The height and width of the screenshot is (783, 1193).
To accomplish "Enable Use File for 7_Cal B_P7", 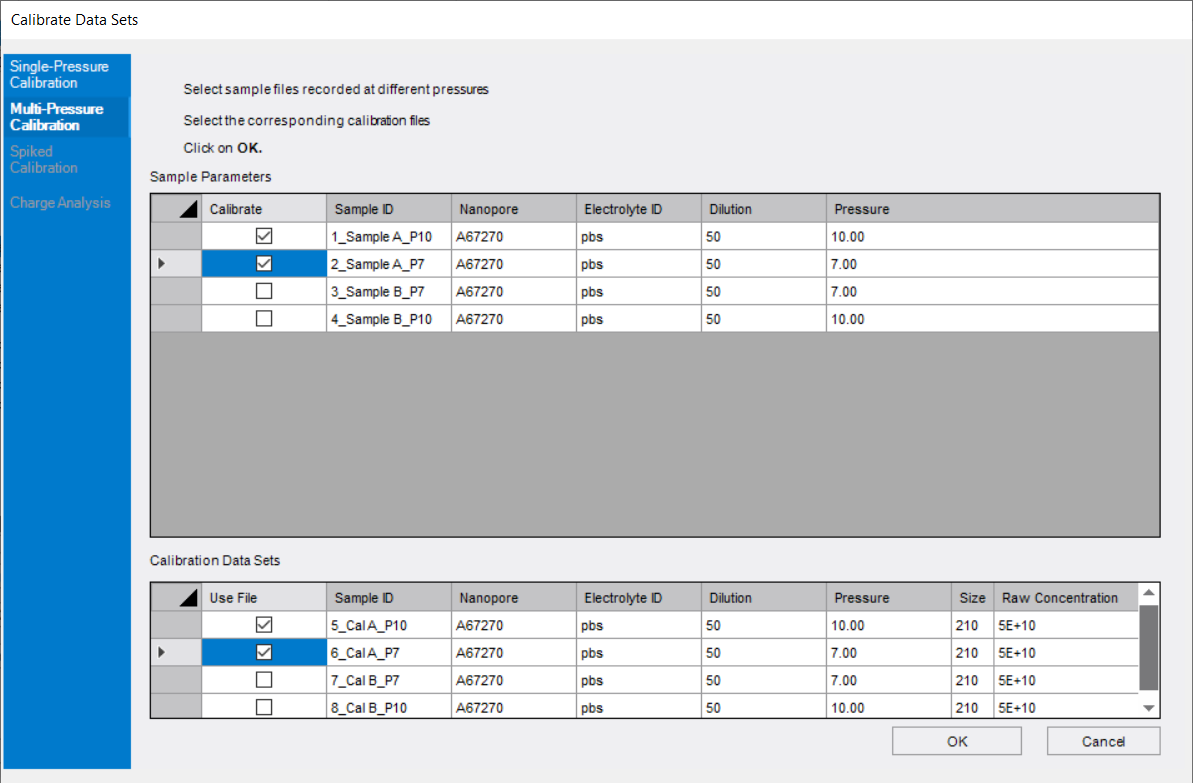I will click(x=263, y=680).
